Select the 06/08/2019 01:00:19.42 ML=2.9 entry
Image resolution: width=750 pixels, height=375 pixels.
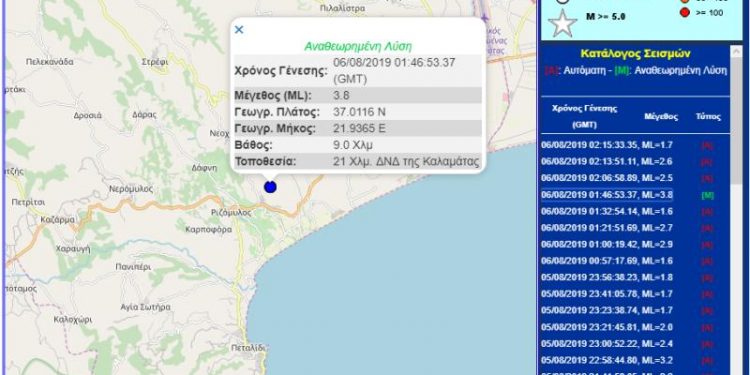click(x=607, y=244)
